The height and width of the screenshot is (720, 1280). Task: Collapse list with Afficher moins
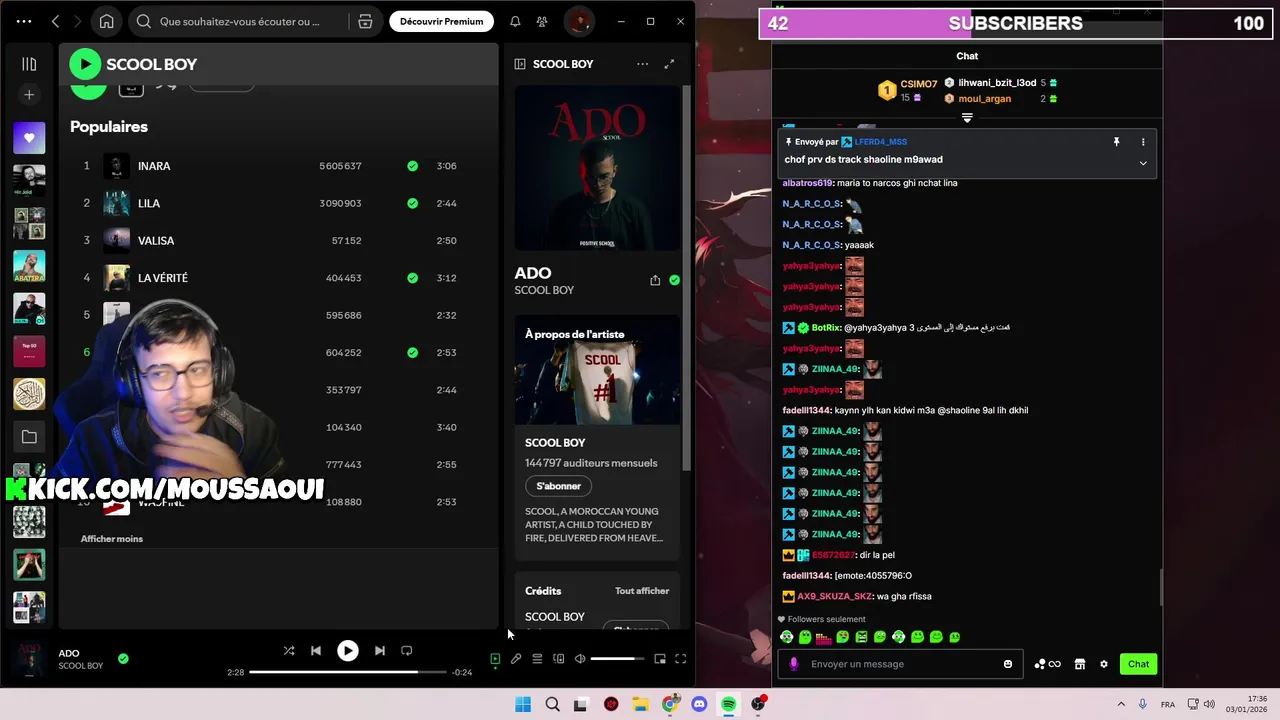click(112, 539)
